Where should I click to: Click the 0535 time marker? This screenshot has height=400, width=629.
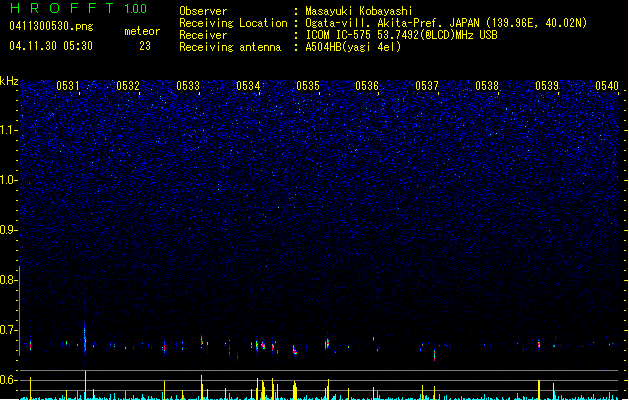click(308, 86)
